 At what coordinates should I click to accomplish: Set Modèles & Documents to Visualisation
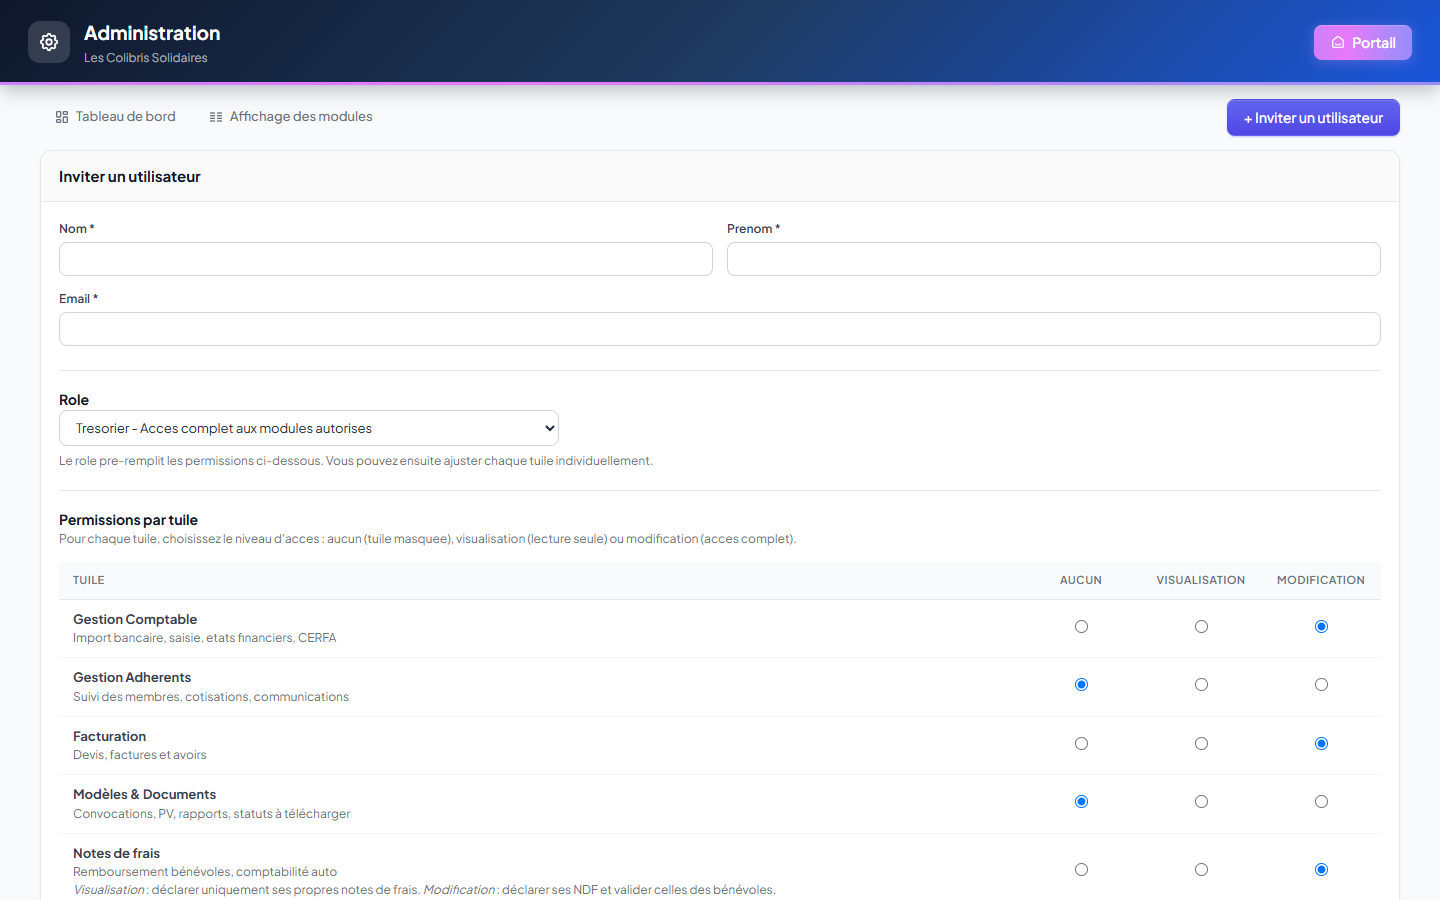point(1201,802)
